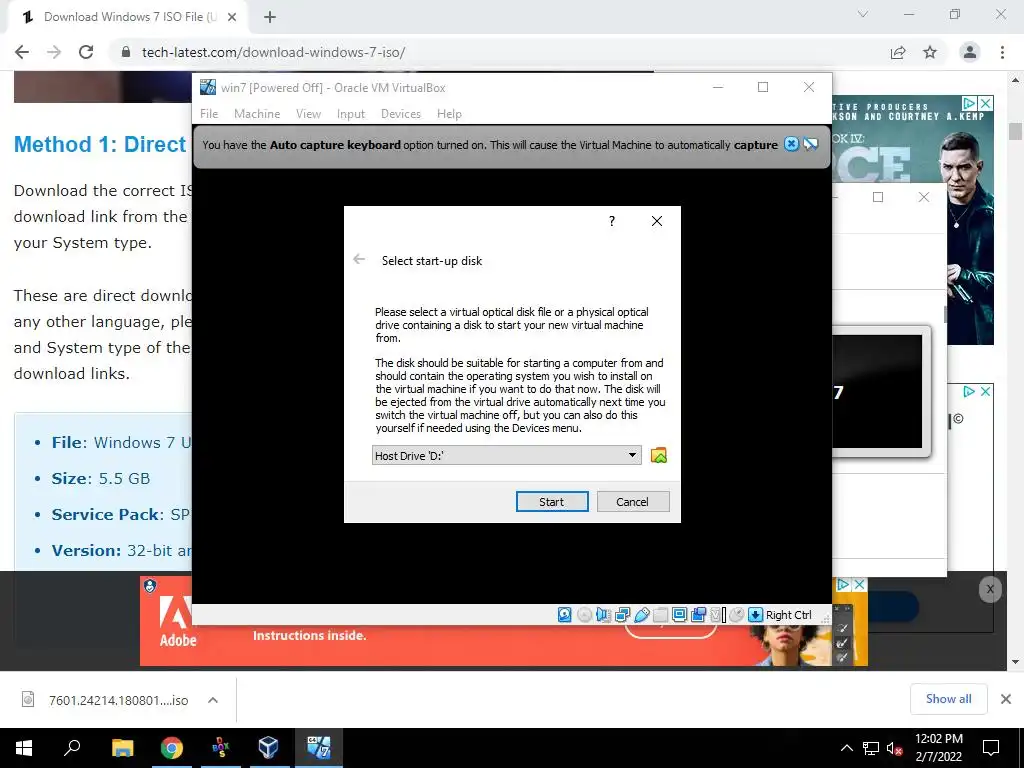
Task: Open Windows search from the taskbar
Action: point(72,747)
